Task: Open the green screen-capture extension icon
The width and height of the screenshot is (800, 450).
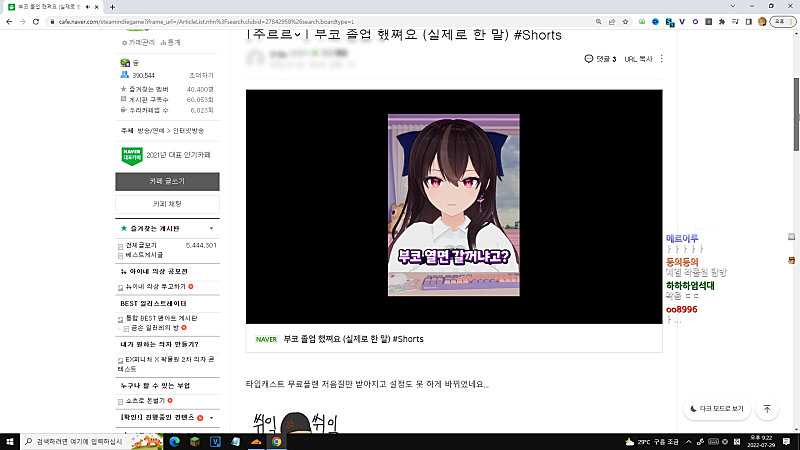Action: (x=642, y=21)
